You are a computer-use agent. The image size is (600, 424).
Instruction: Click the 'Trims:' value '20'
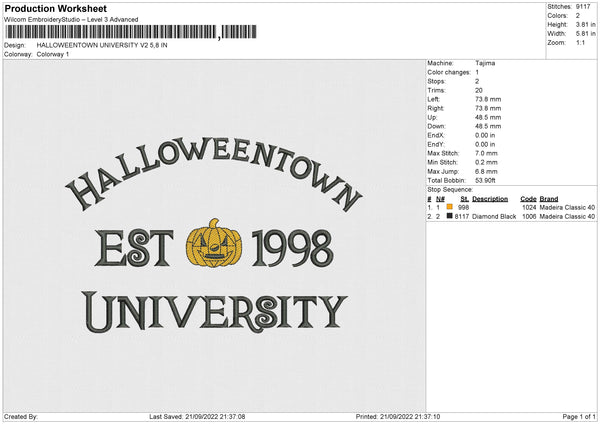coord(479,90)
